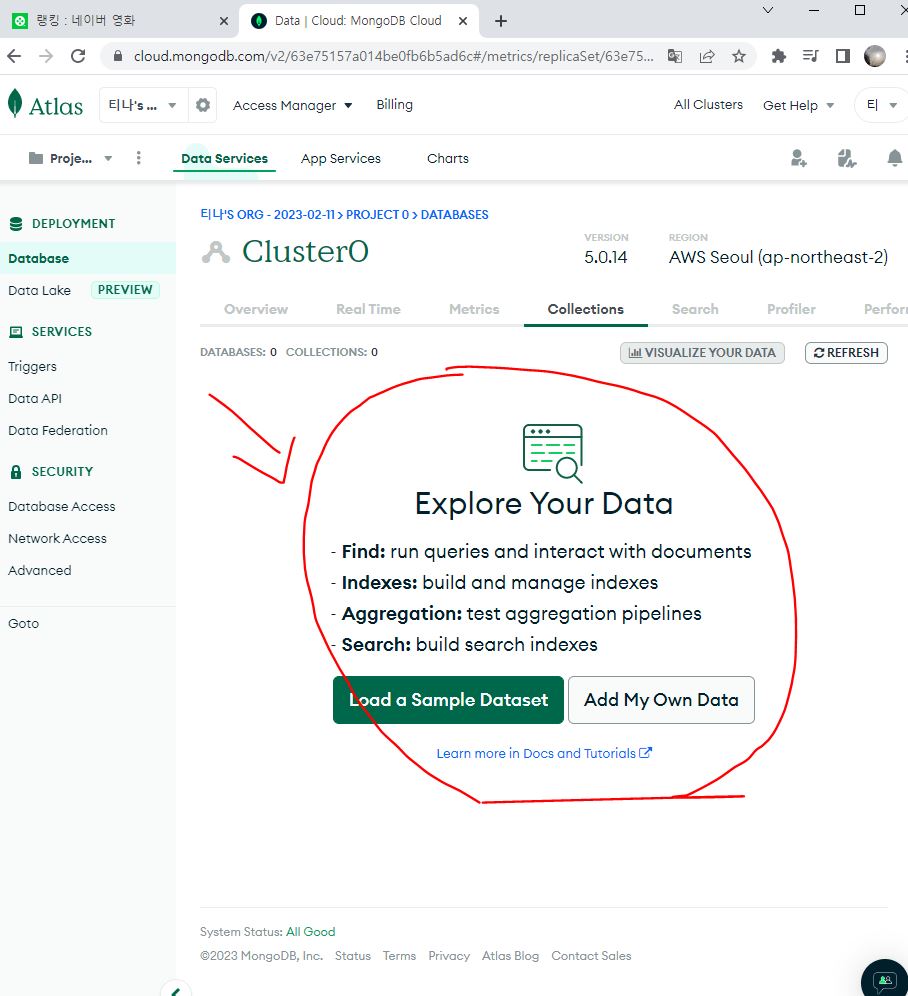Open the browser extensions puzzle icon
The height and width of the screenshot is (996, 908).
coord(778,57)
